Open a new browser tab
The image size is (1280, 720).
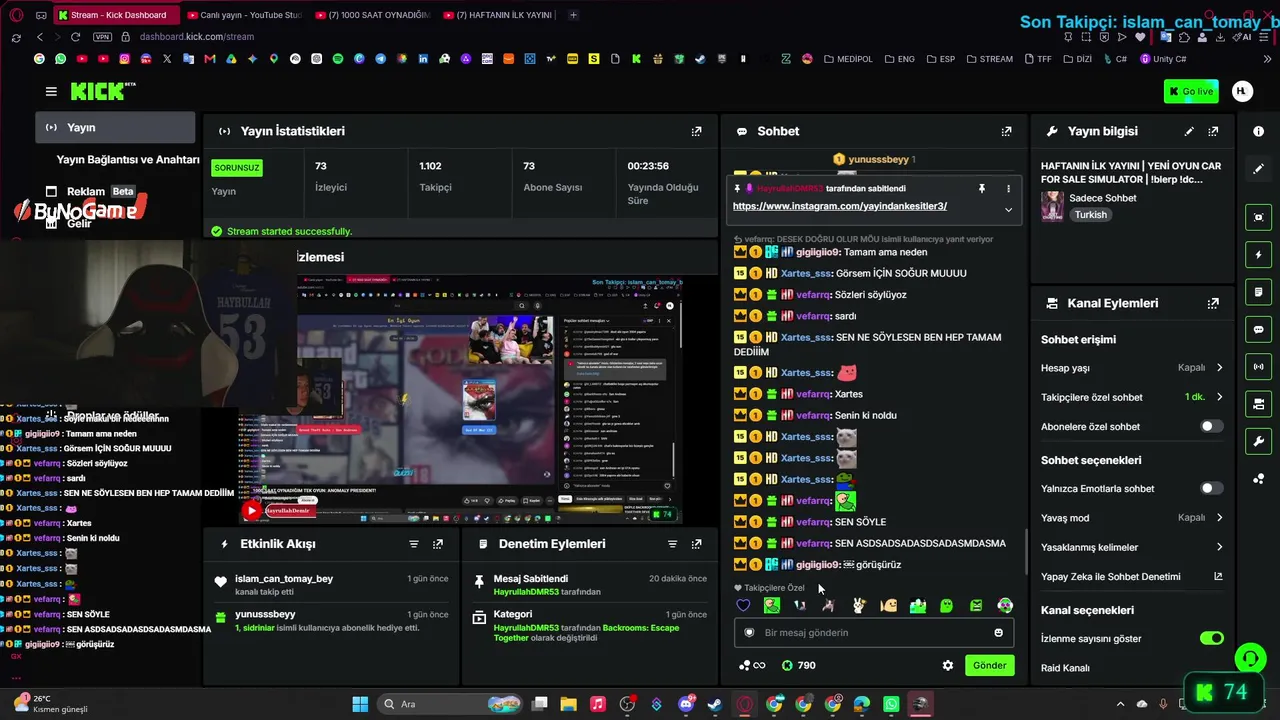click(573, 15)
